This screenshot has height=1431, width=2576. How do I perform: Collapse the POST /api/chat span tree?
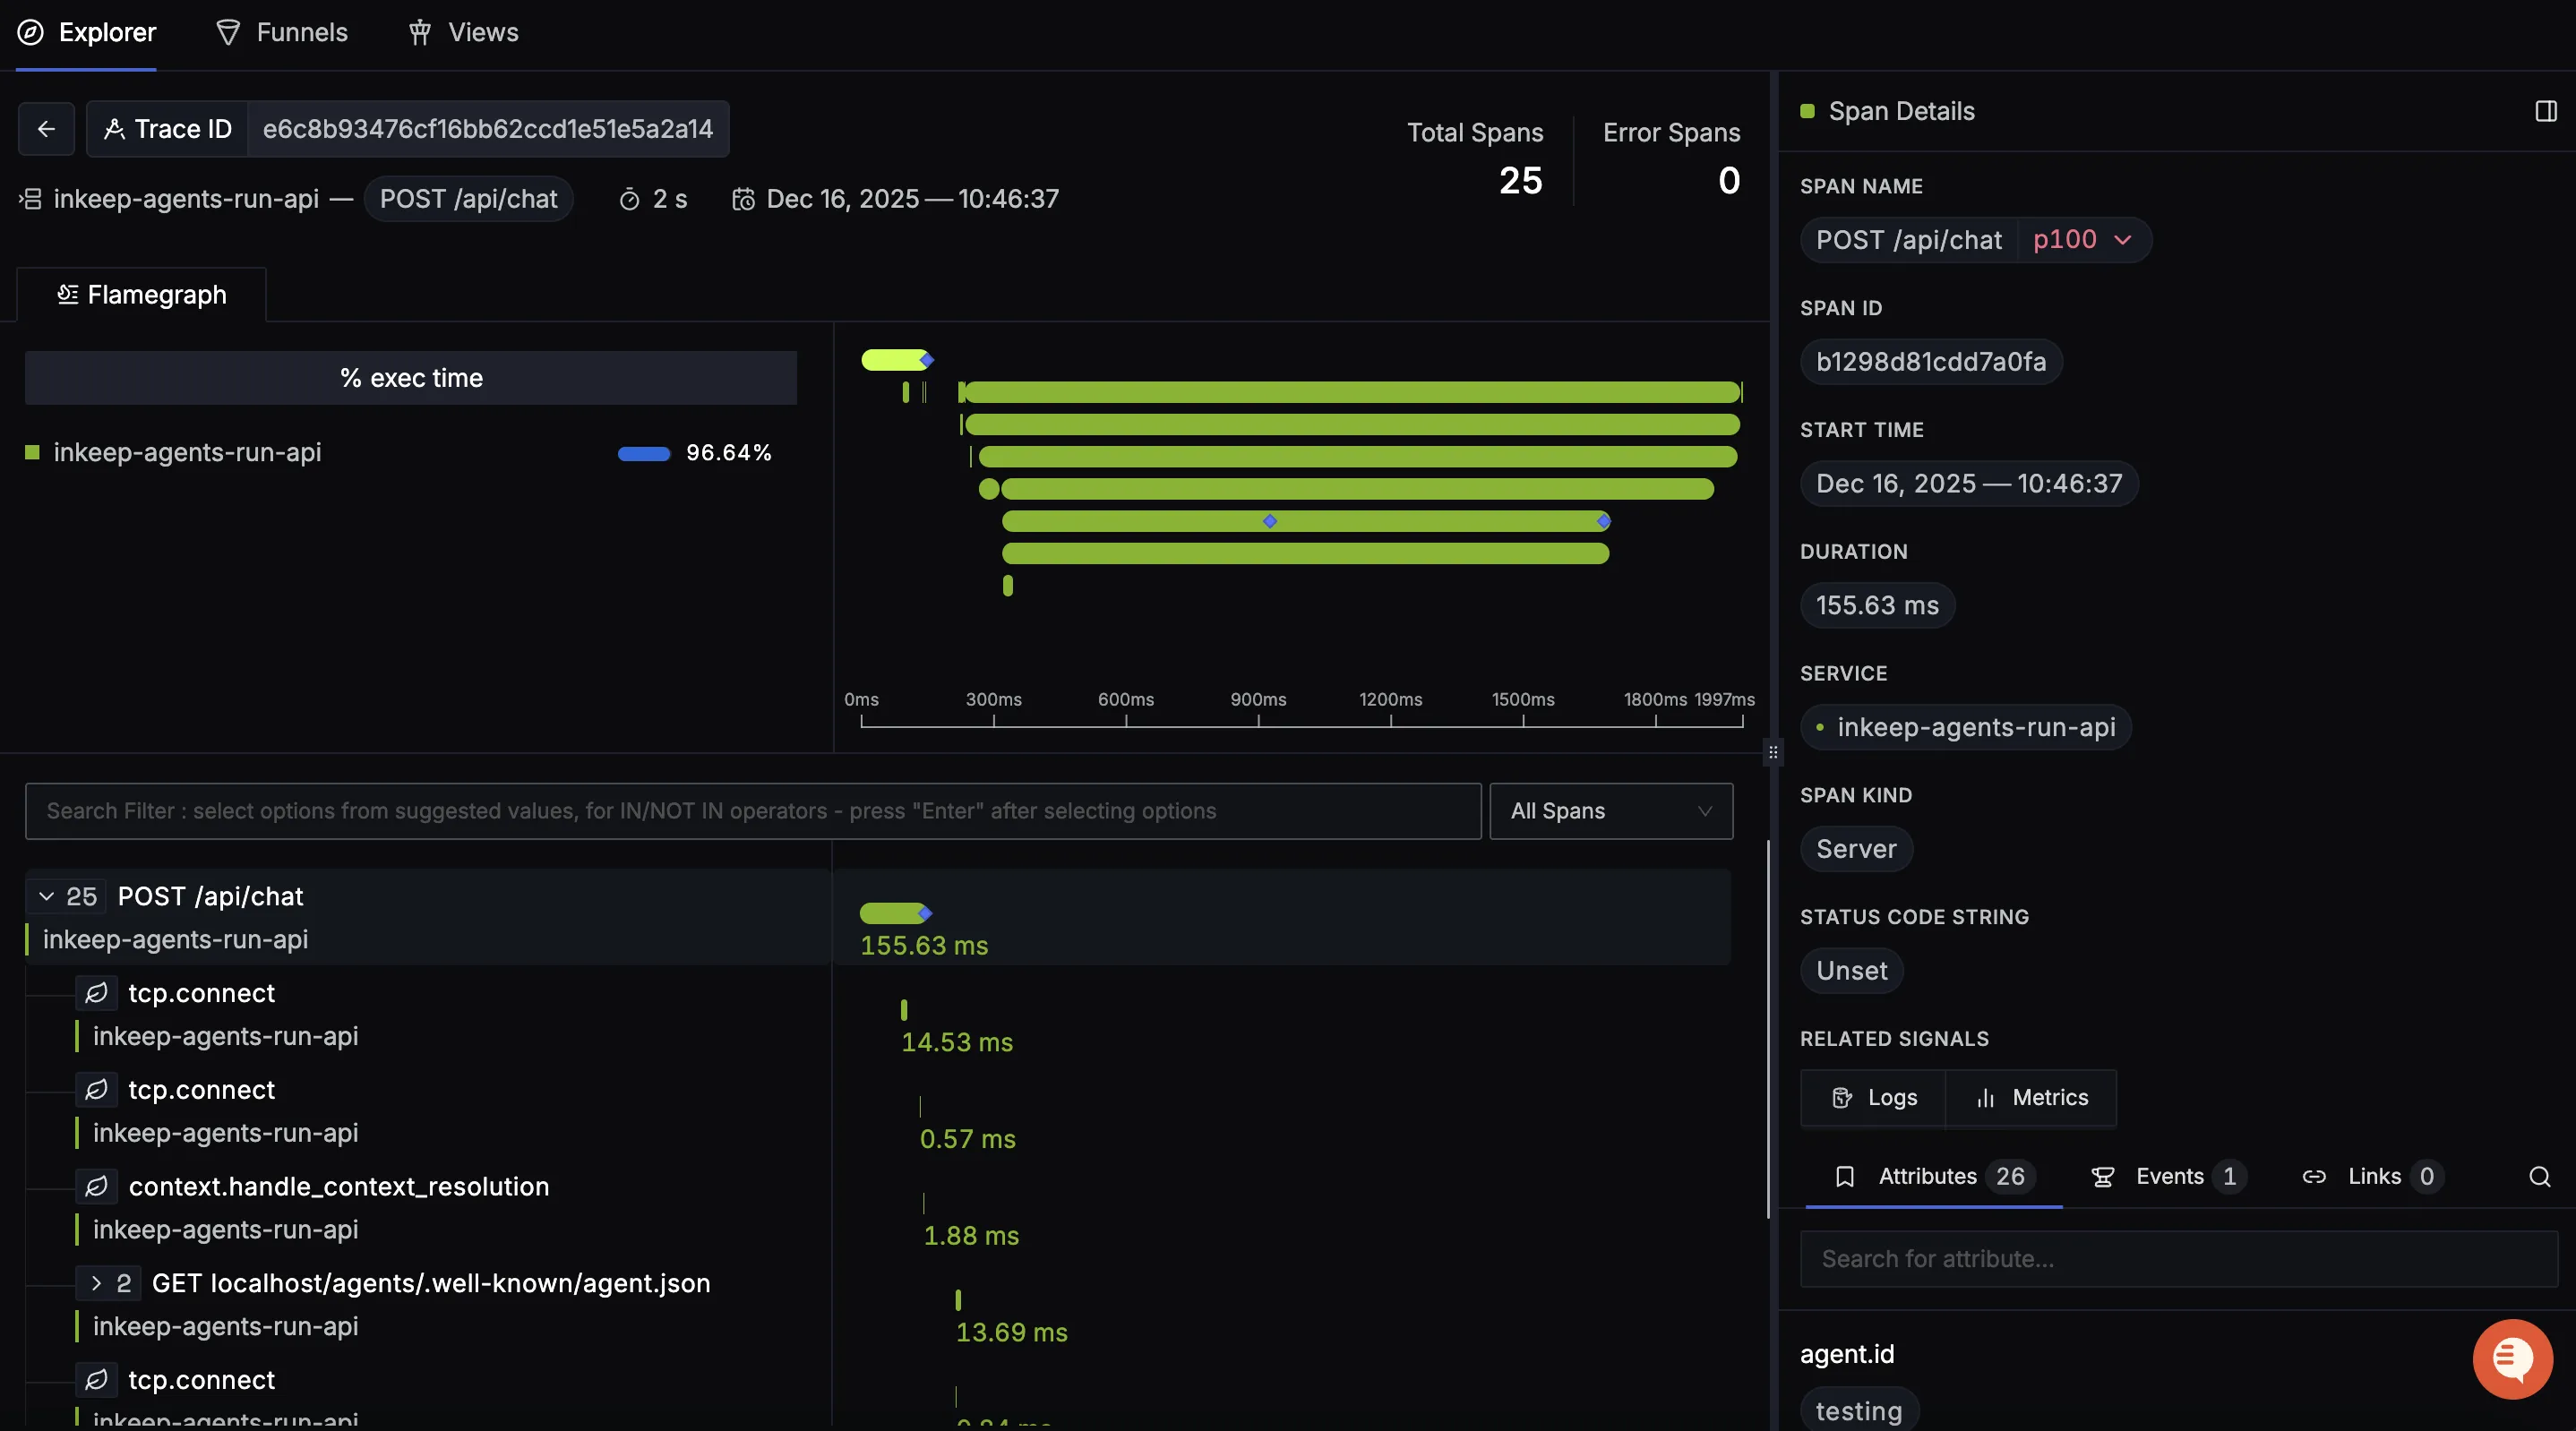pyautogui.click(x=44, y=897)
